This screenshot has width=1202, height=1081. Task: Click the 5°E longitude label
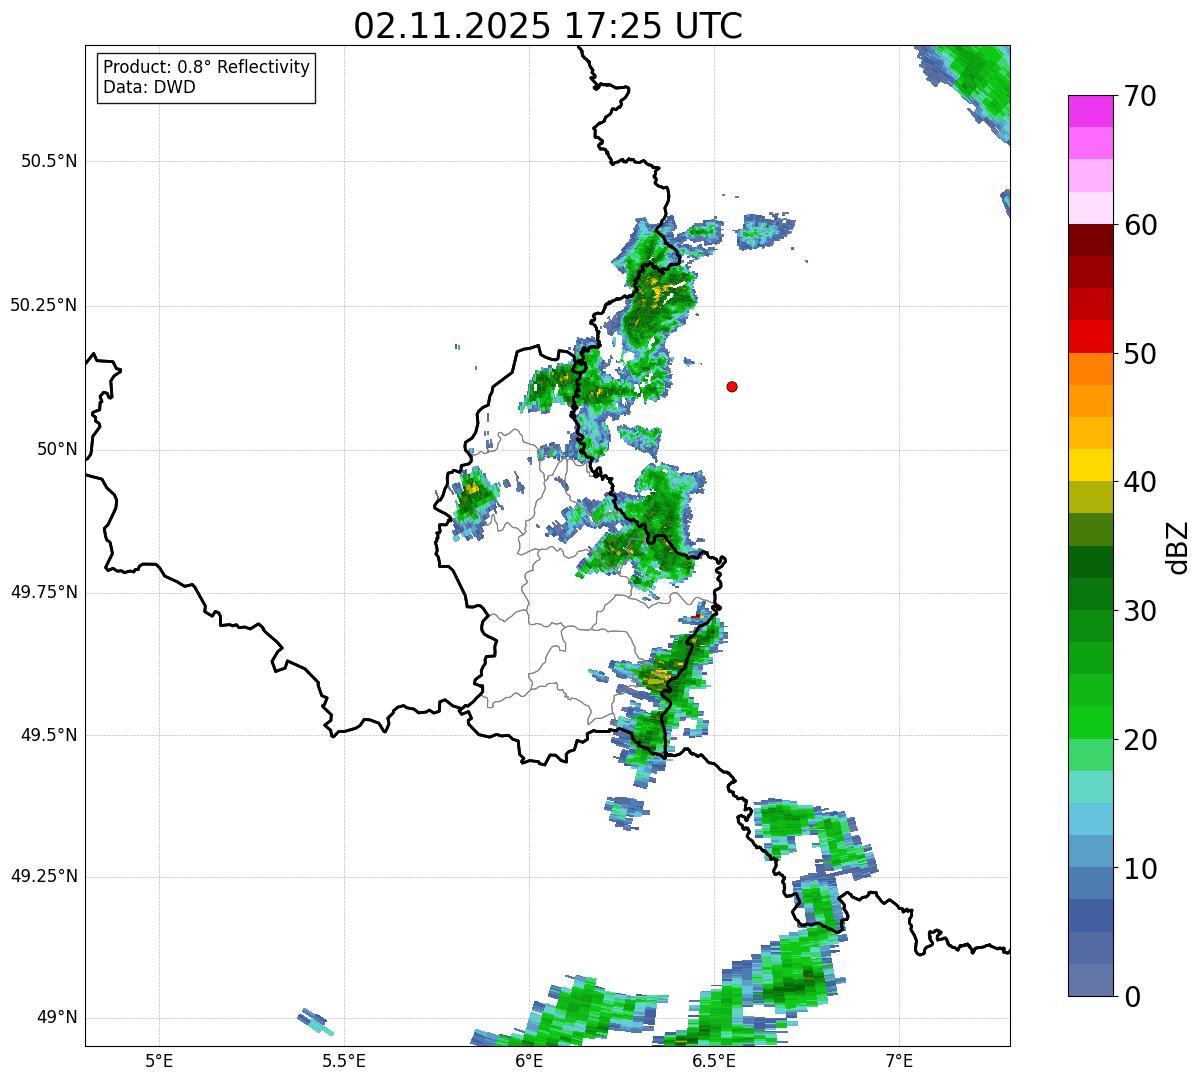tap(159, 1061)
